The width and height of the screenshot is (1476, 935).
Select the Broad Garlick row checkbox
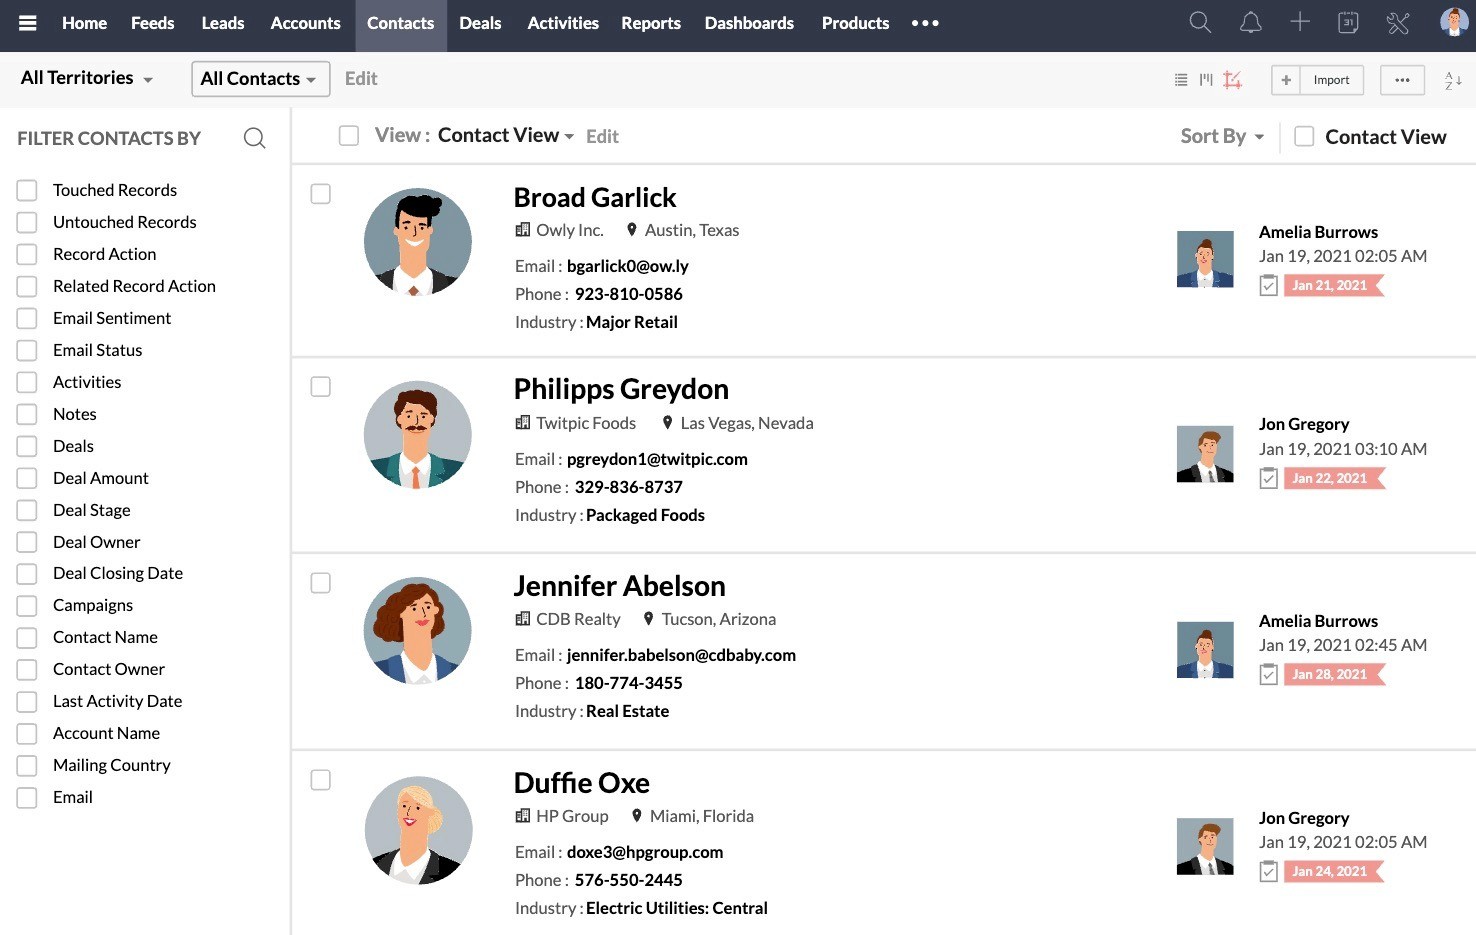click(320, 194)
